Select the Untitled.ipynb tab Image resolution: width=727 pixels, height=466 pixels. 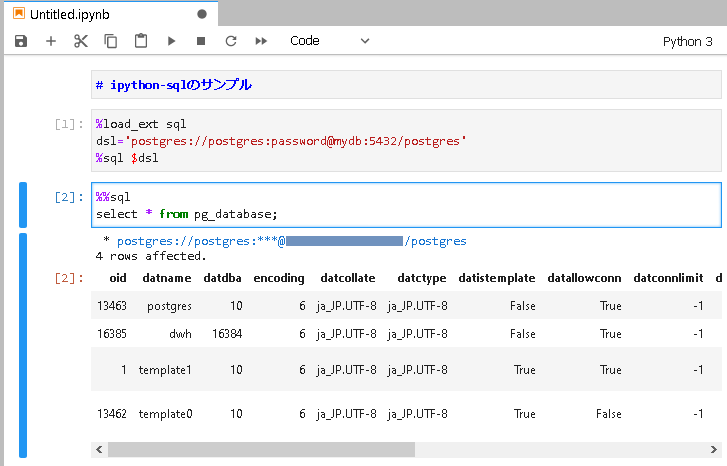click(x=111, y=14)
